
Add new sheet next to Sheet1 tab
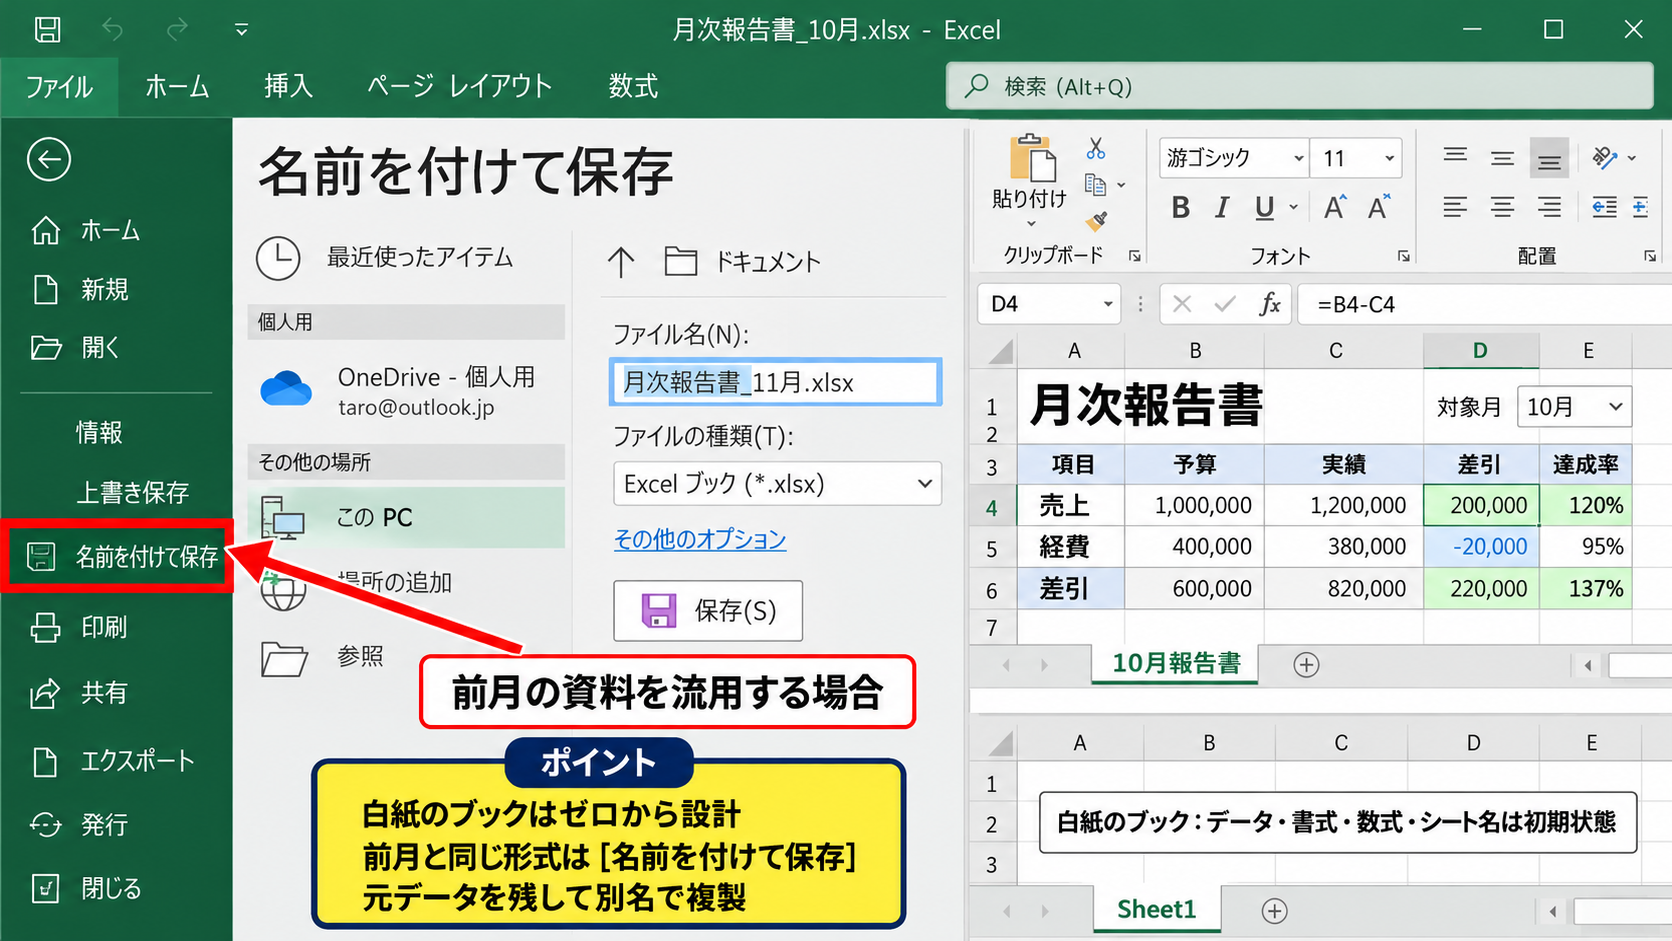click(x=1274, y=911)
